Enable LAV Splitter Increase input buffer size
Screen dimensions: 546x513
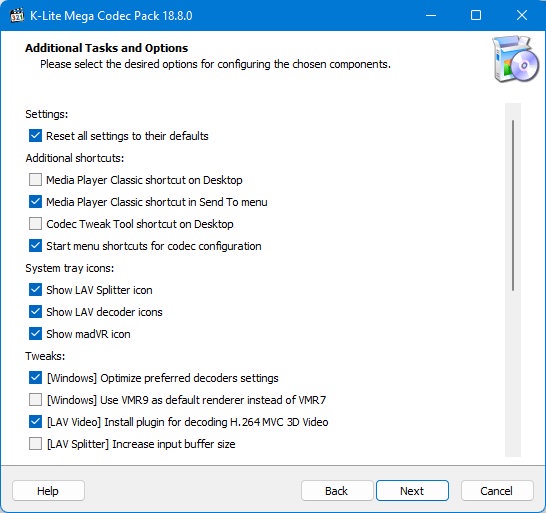(35, 443)
